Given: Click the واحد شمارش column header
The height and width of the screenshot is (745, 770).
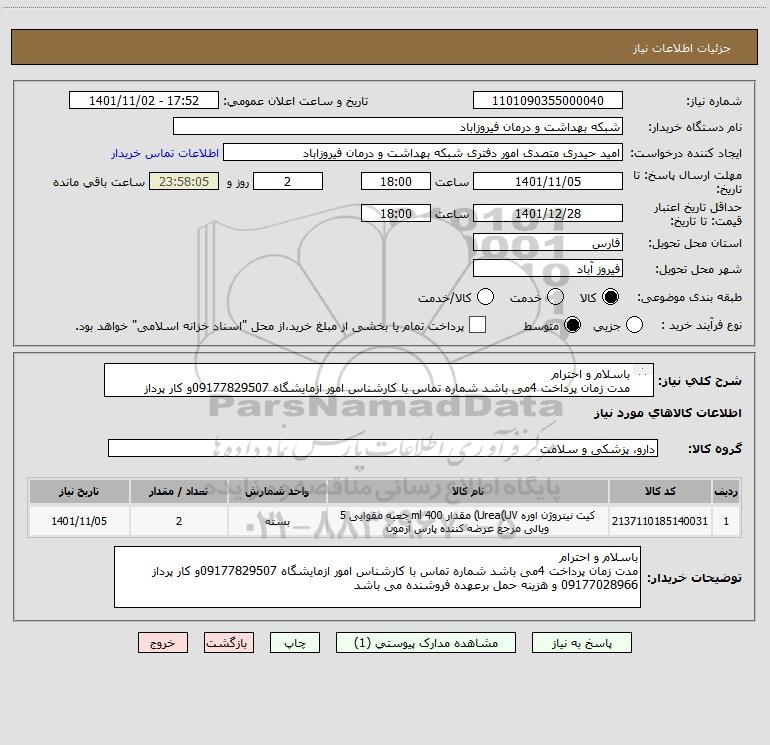Looking at the screenshot, I should tap(277, 491).
